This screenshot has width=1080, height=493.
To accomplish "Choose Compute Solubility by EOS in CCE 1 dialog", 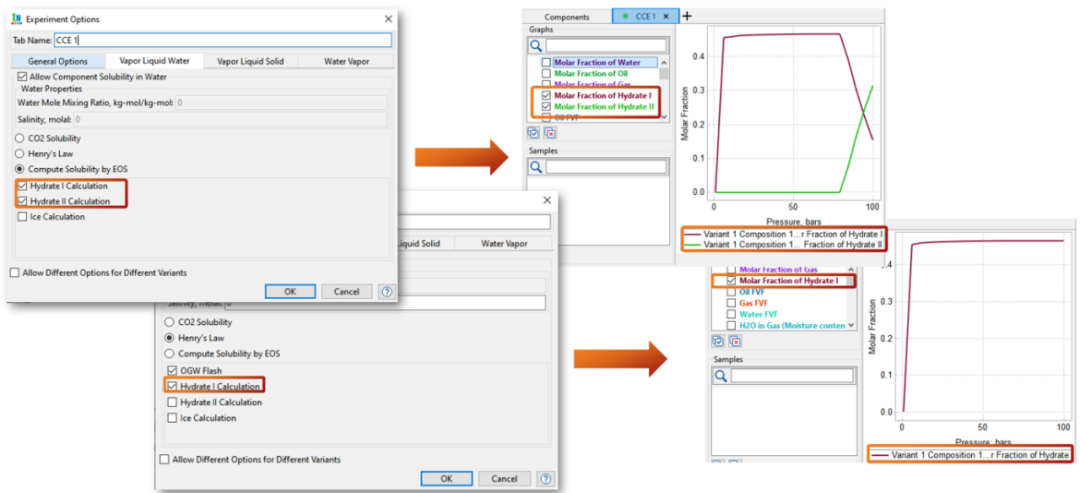I will [20, 169].
